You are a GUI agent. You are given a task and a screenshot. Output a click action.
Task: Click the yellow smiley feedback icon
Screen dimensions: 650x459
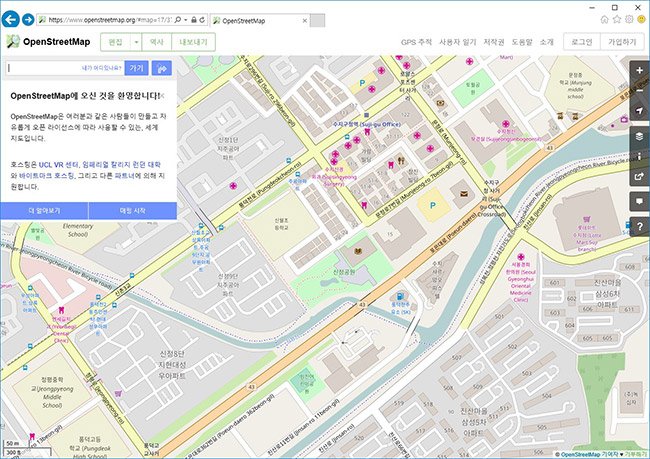coord(642,19)
